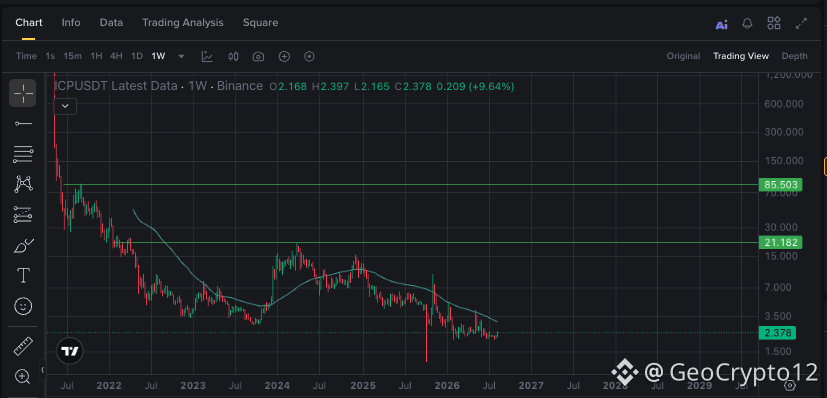
Task: Select the 1W timeframe
Action: click(x=158, y=56)
